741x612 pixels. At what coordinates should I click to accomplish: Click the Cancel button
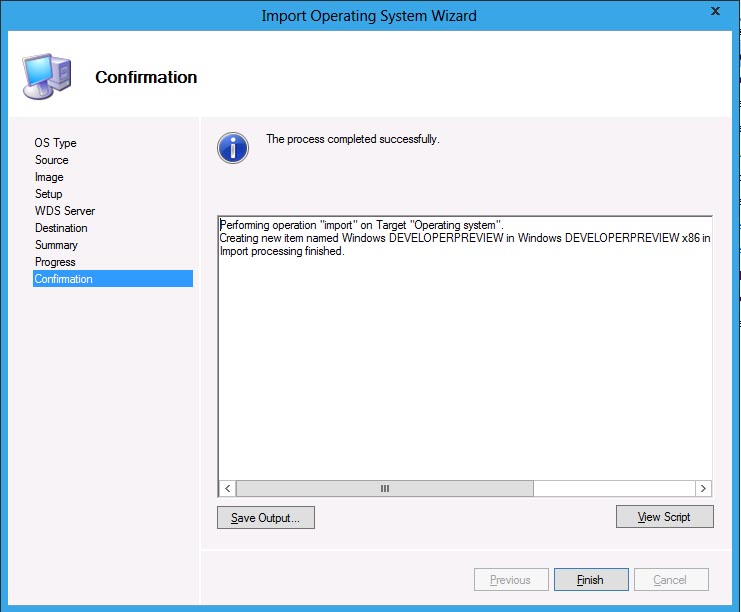670,580
